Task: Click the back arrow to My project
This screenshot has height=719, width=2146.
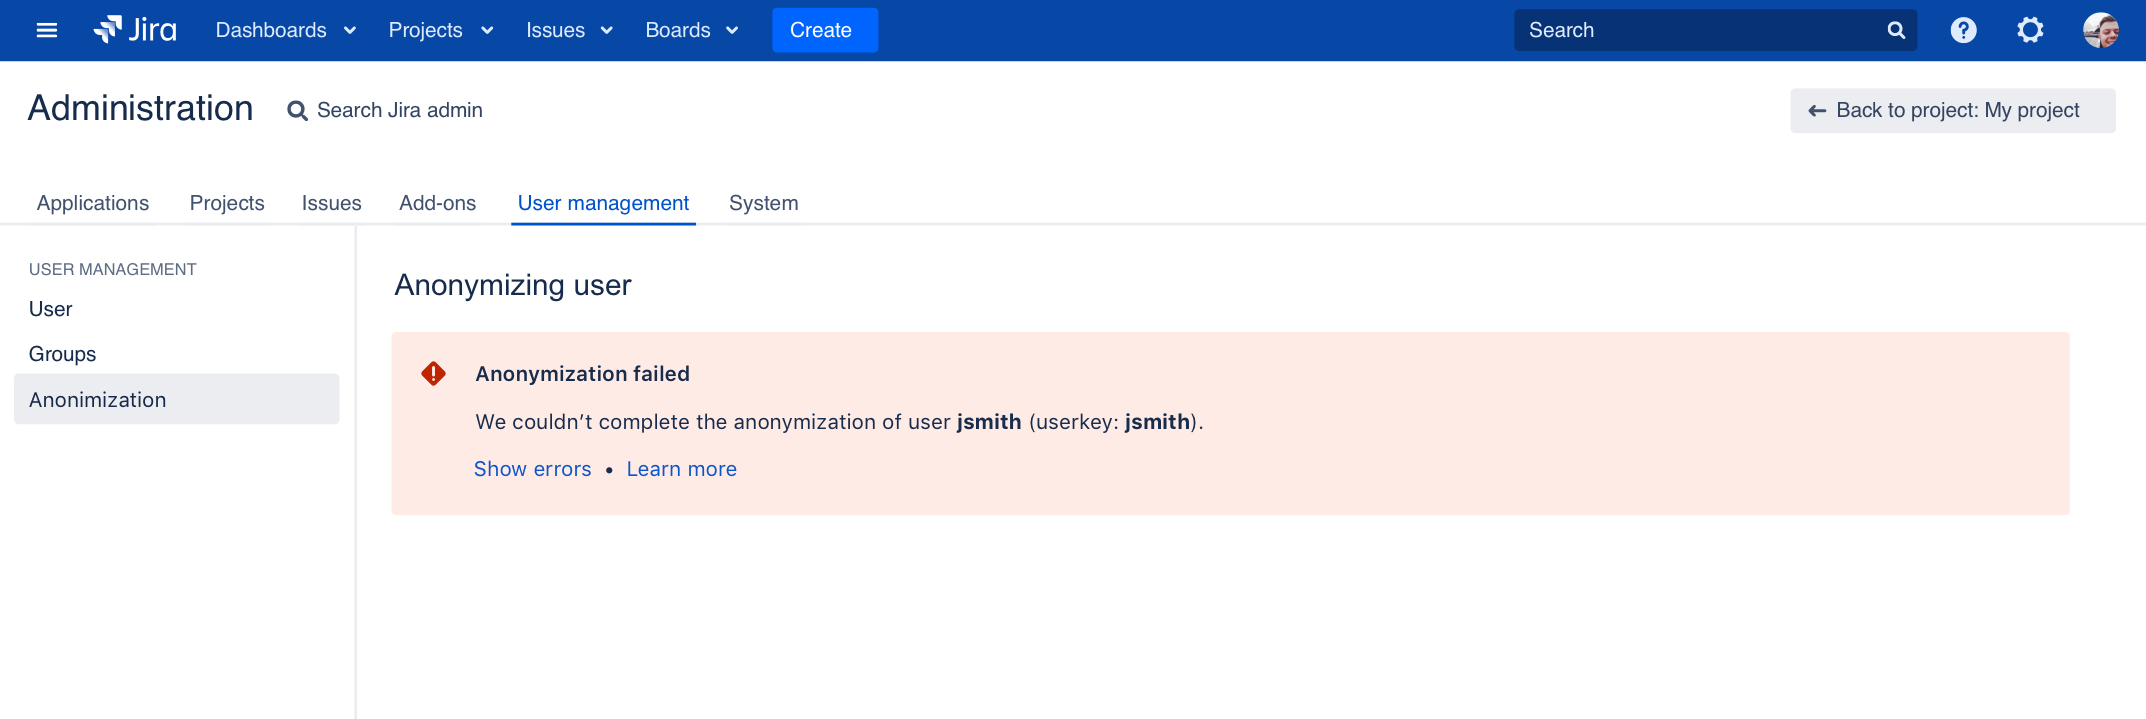Action: [1817, 110]
